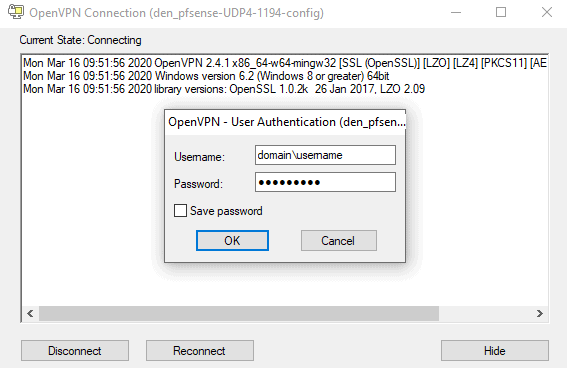This screenshot has height=368, width=567.
Task: Maximize the OpenVPN Connection window
Action: 501,13
